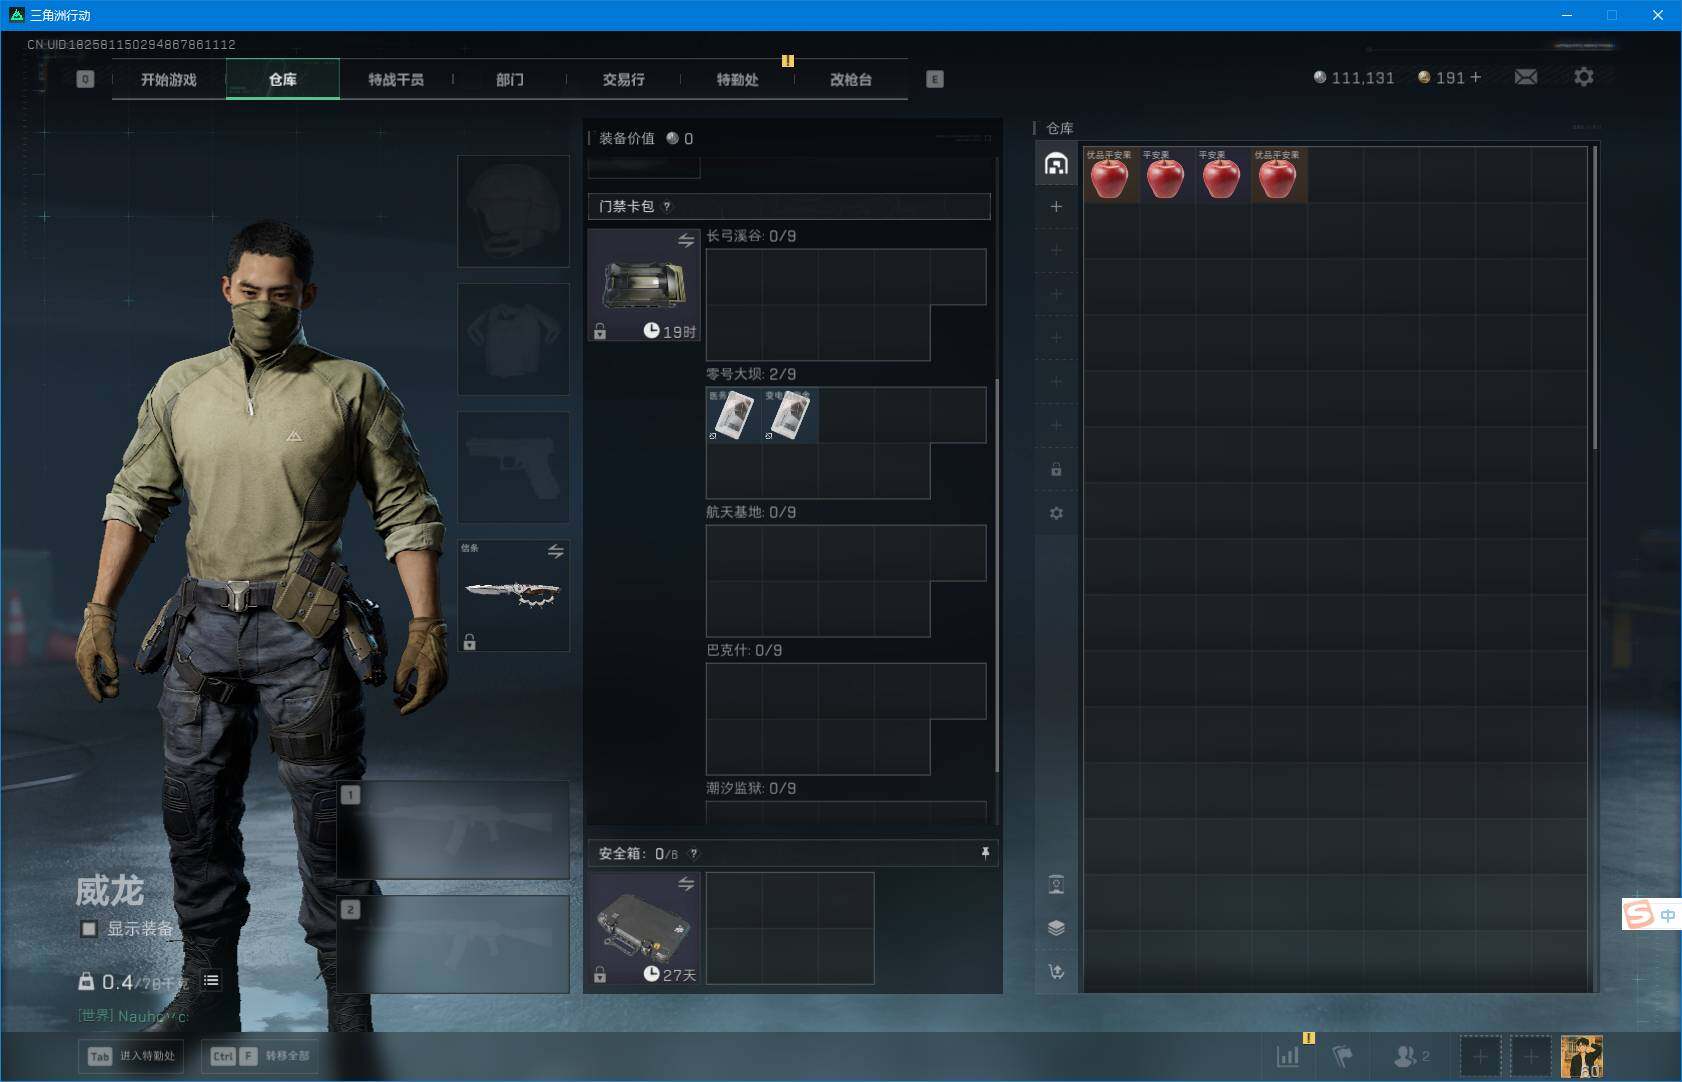Pin the 安全箱 panel with the pushpin icon

click(985, 853)
